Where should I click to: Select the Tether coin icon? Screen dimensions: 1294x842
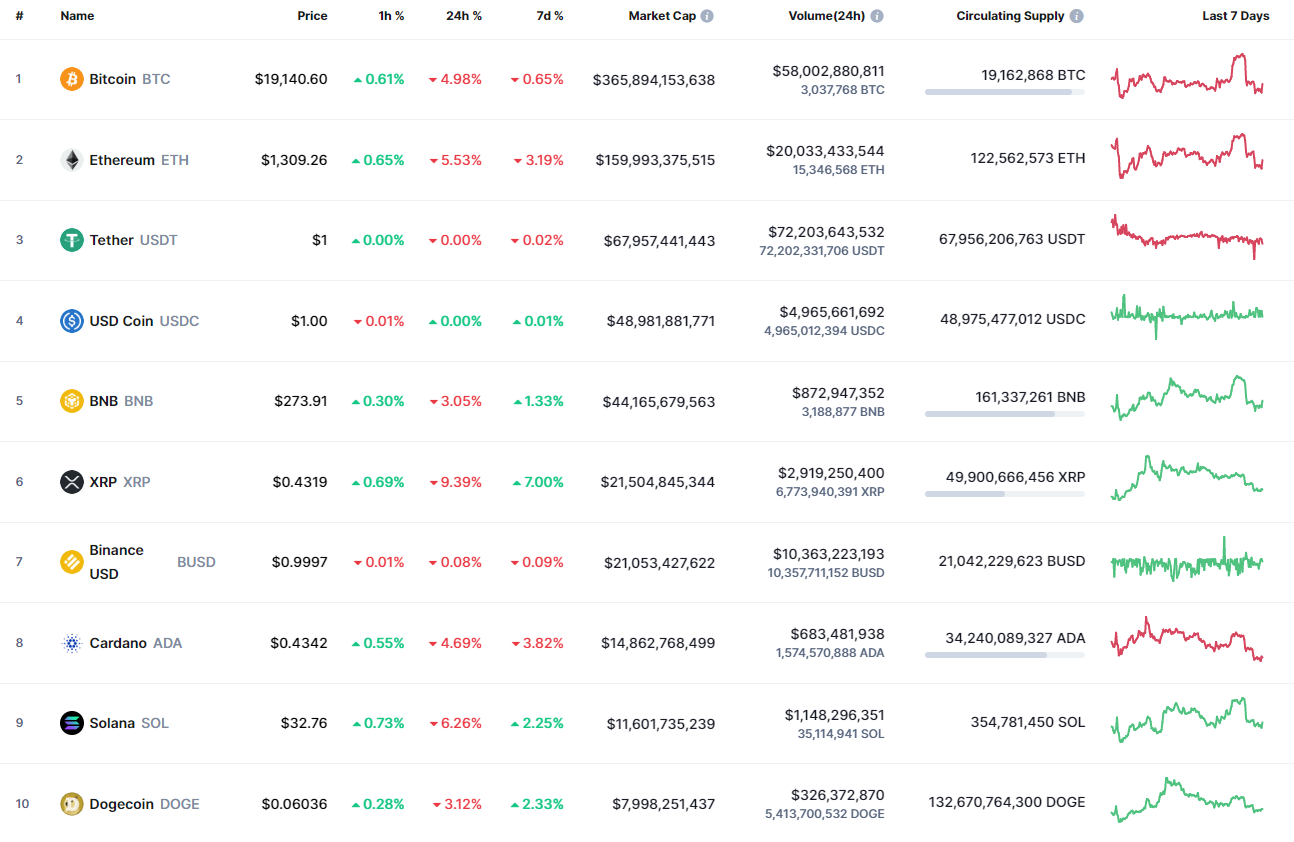[x=69, y=240]
